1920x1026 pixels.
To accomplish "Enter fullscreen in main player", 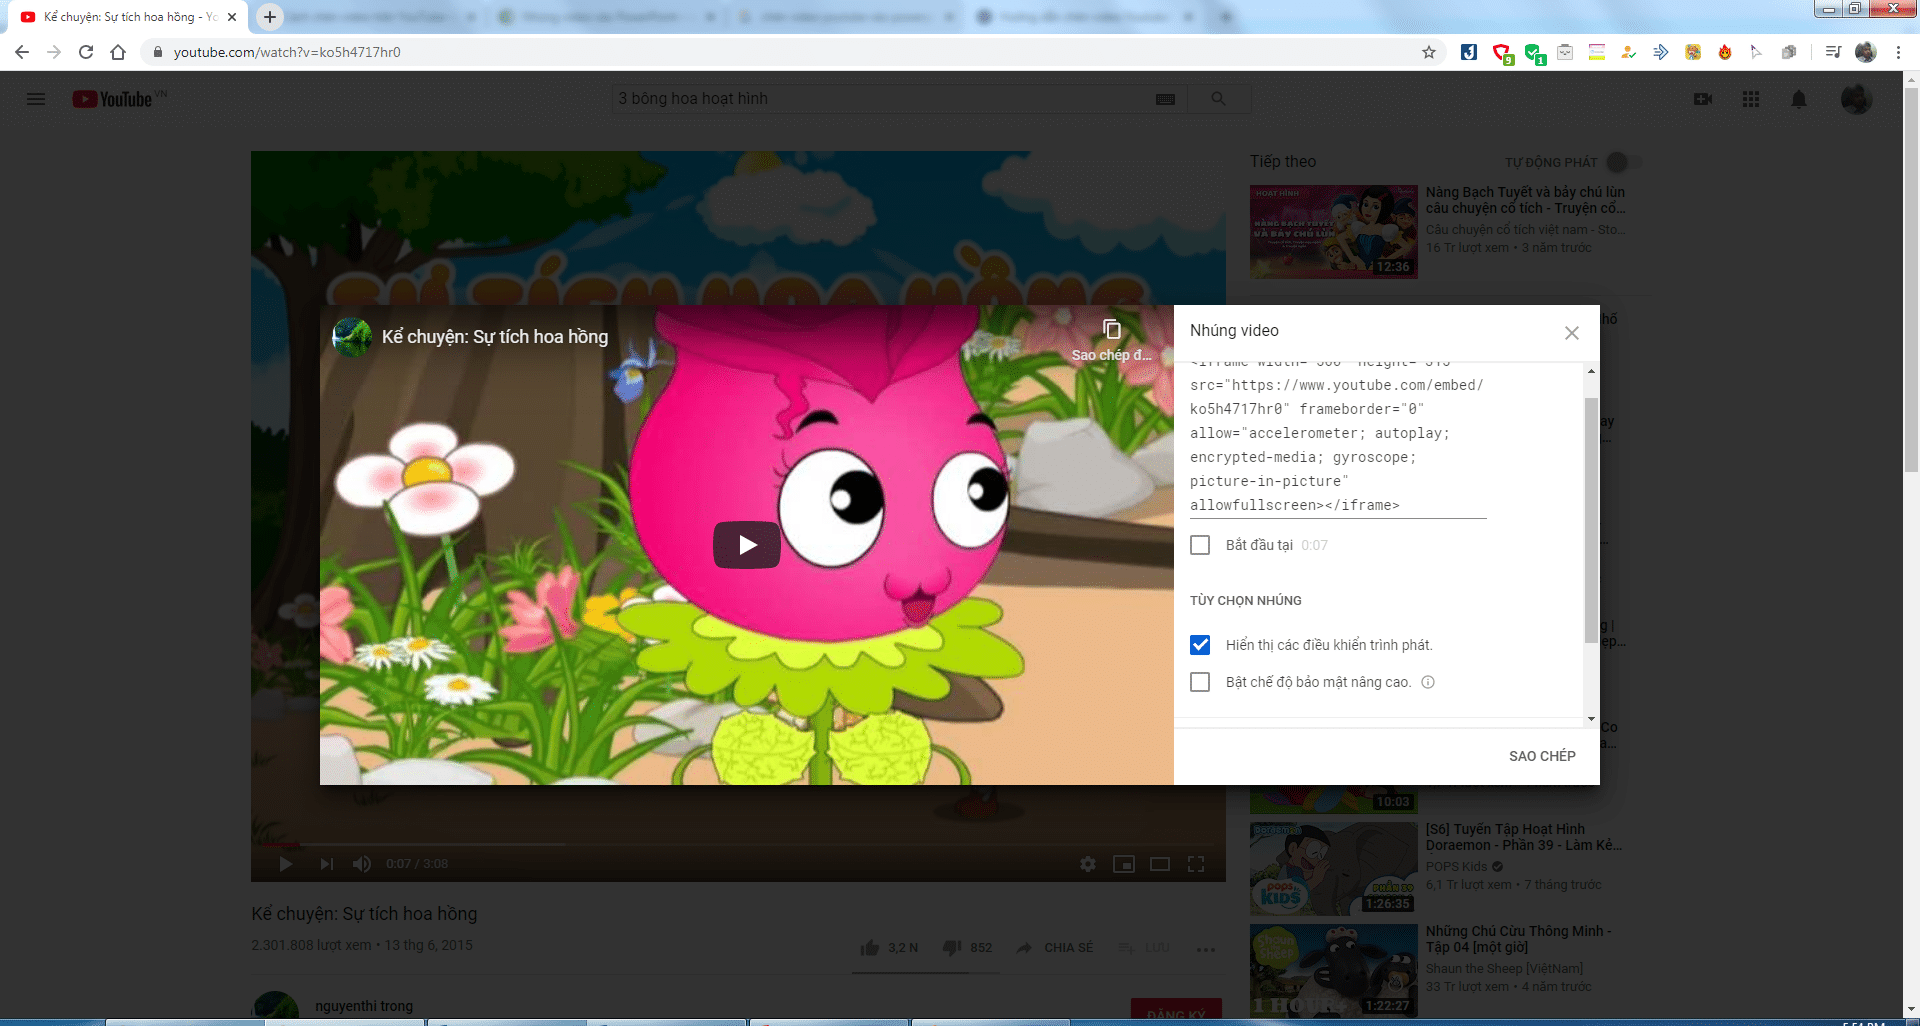I will point(1196,864).
